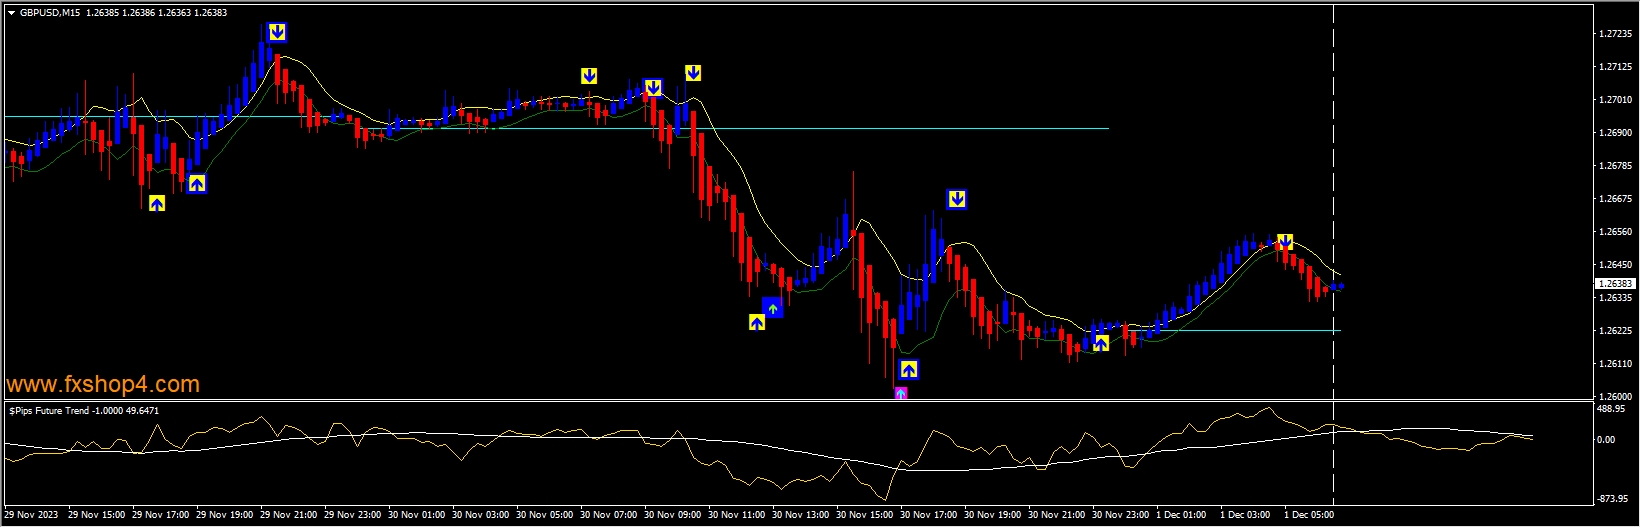Click the 30 Nov 23:00 time axis label
The image size is (1641, 528).
point(1121,515)
